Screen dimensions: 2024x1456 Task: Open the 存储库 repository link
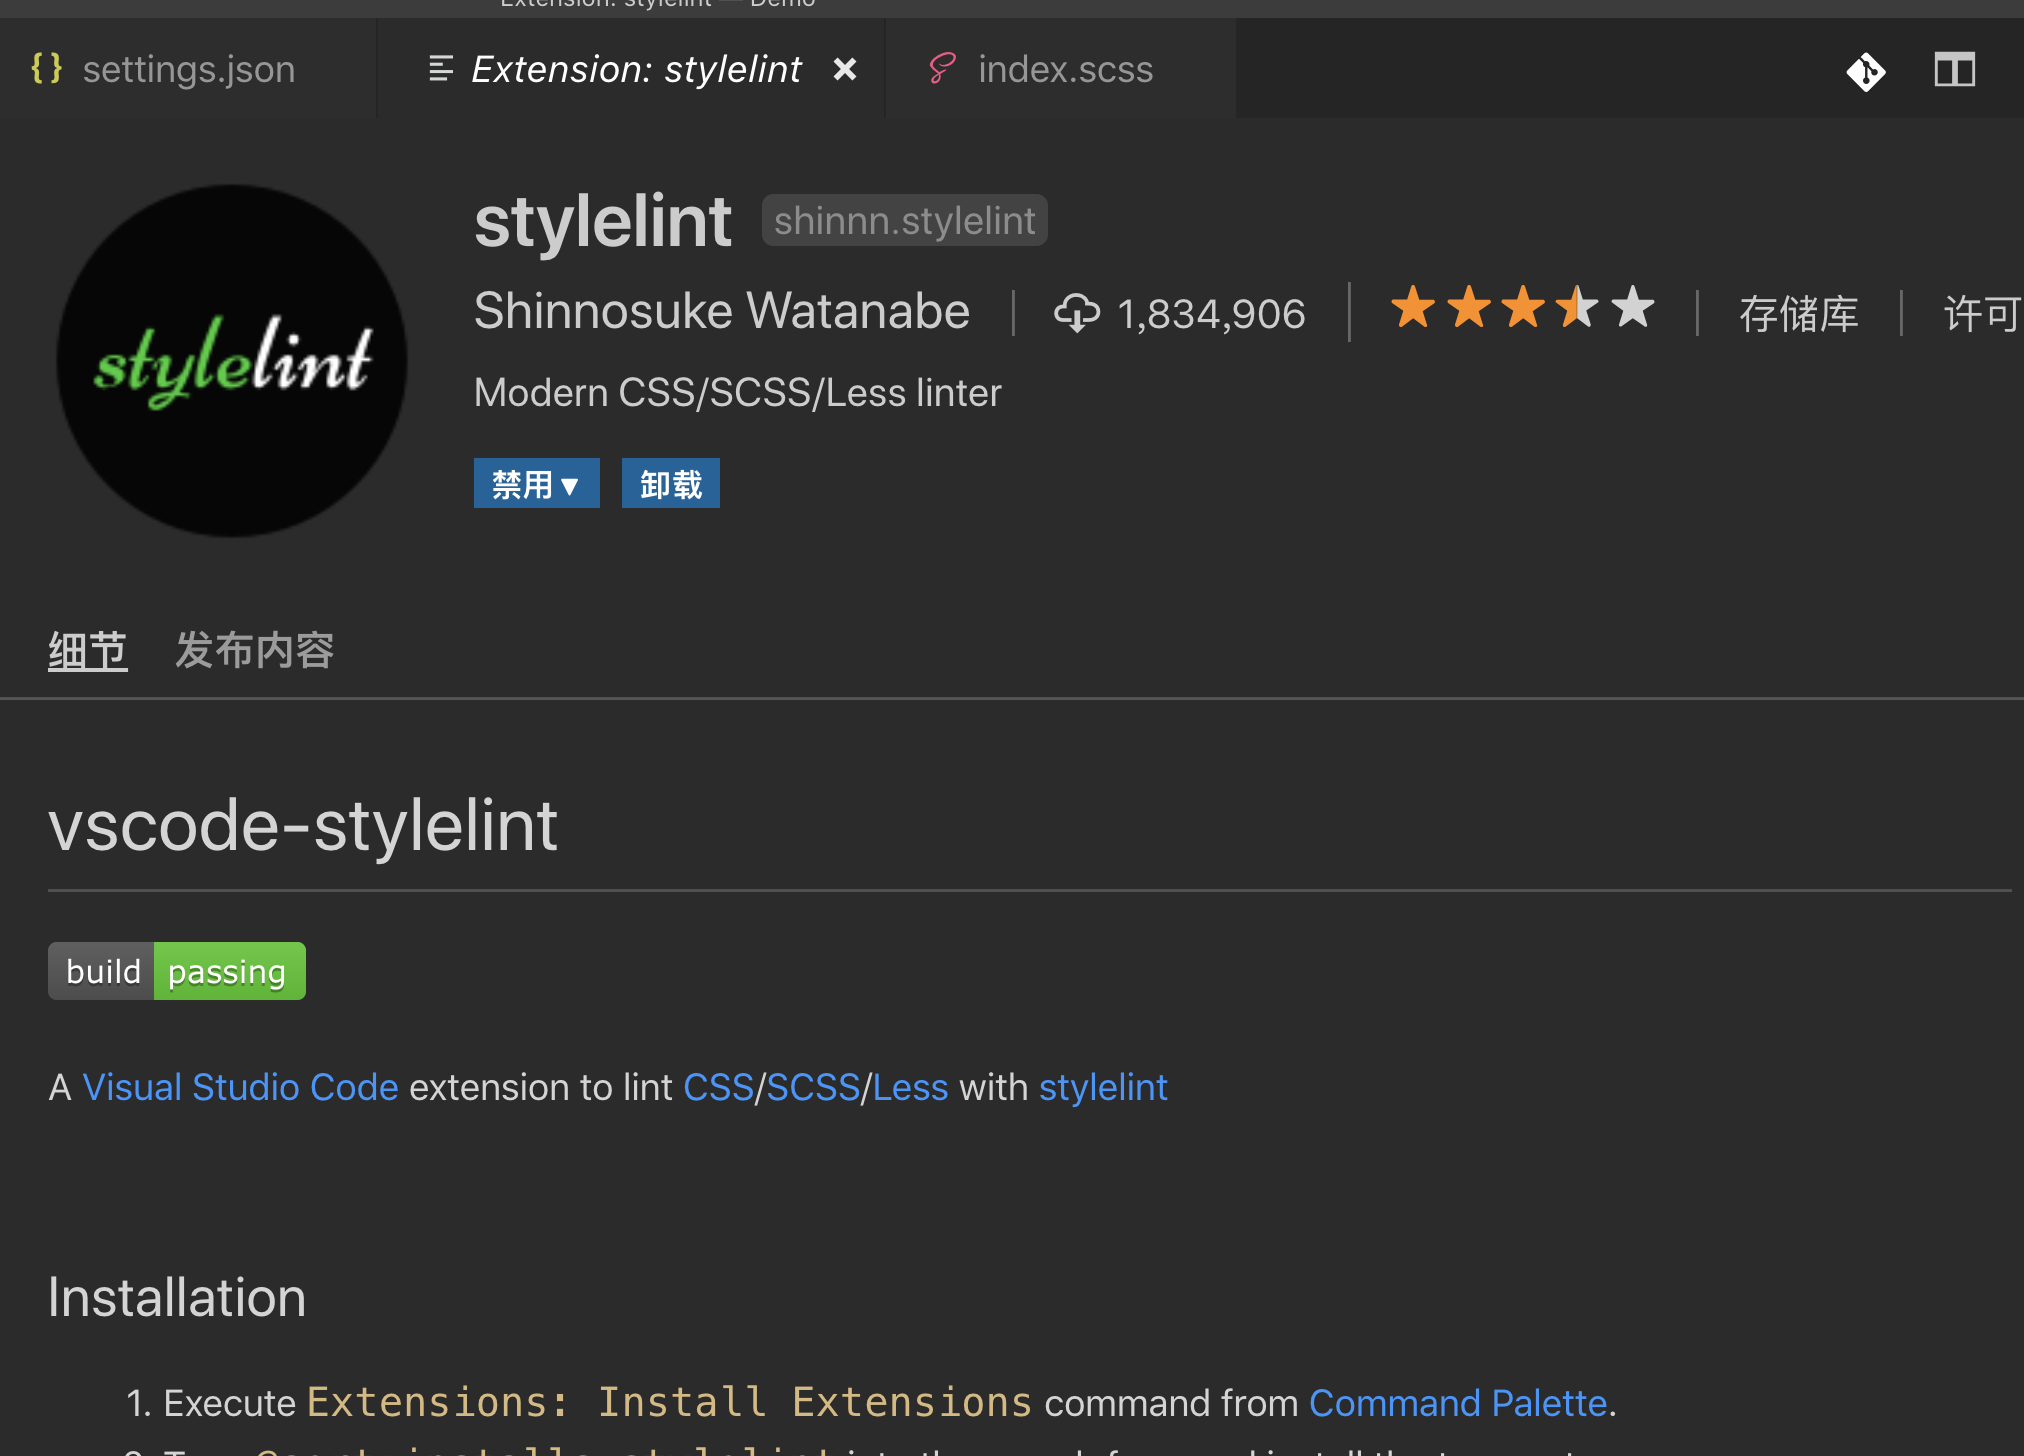tap(1798, 314)
